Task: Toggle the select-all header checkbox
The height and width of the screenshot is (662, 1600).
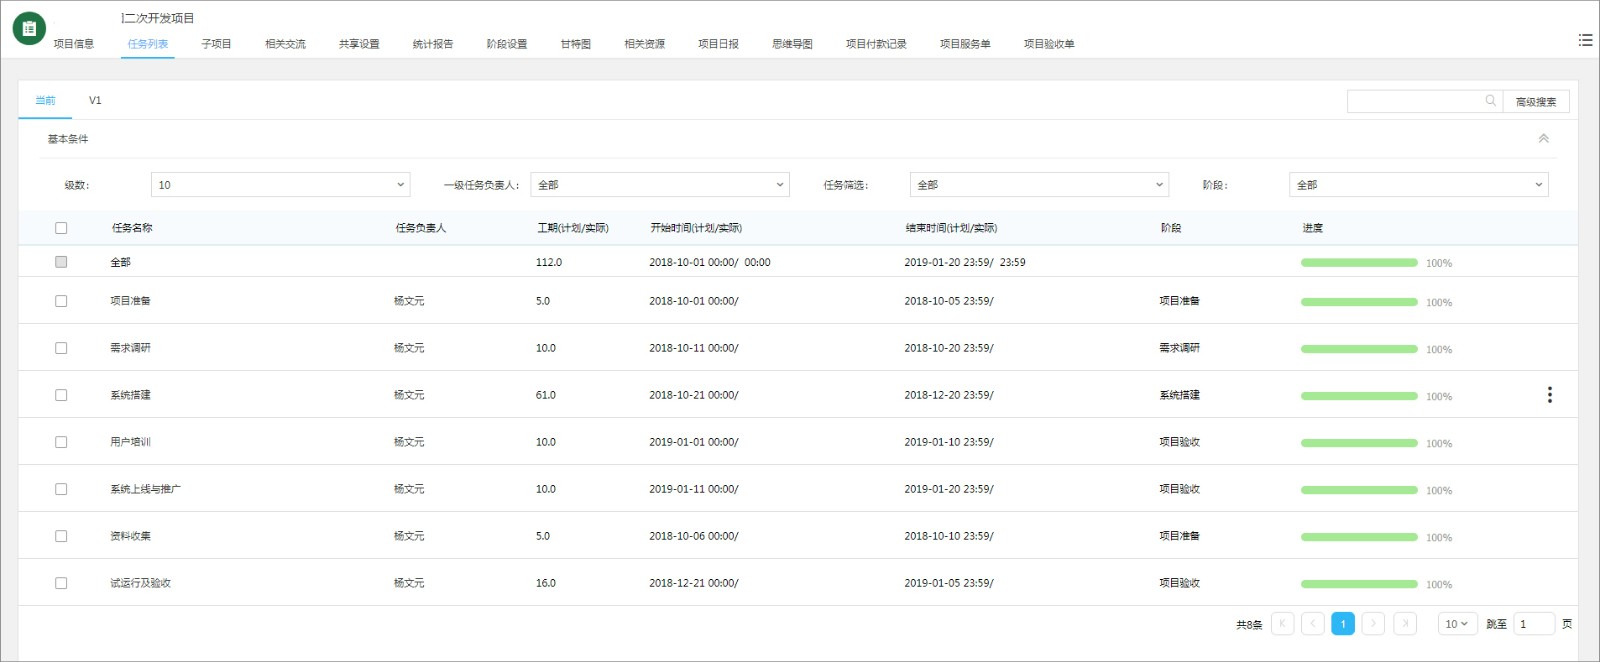Action: 61,228
